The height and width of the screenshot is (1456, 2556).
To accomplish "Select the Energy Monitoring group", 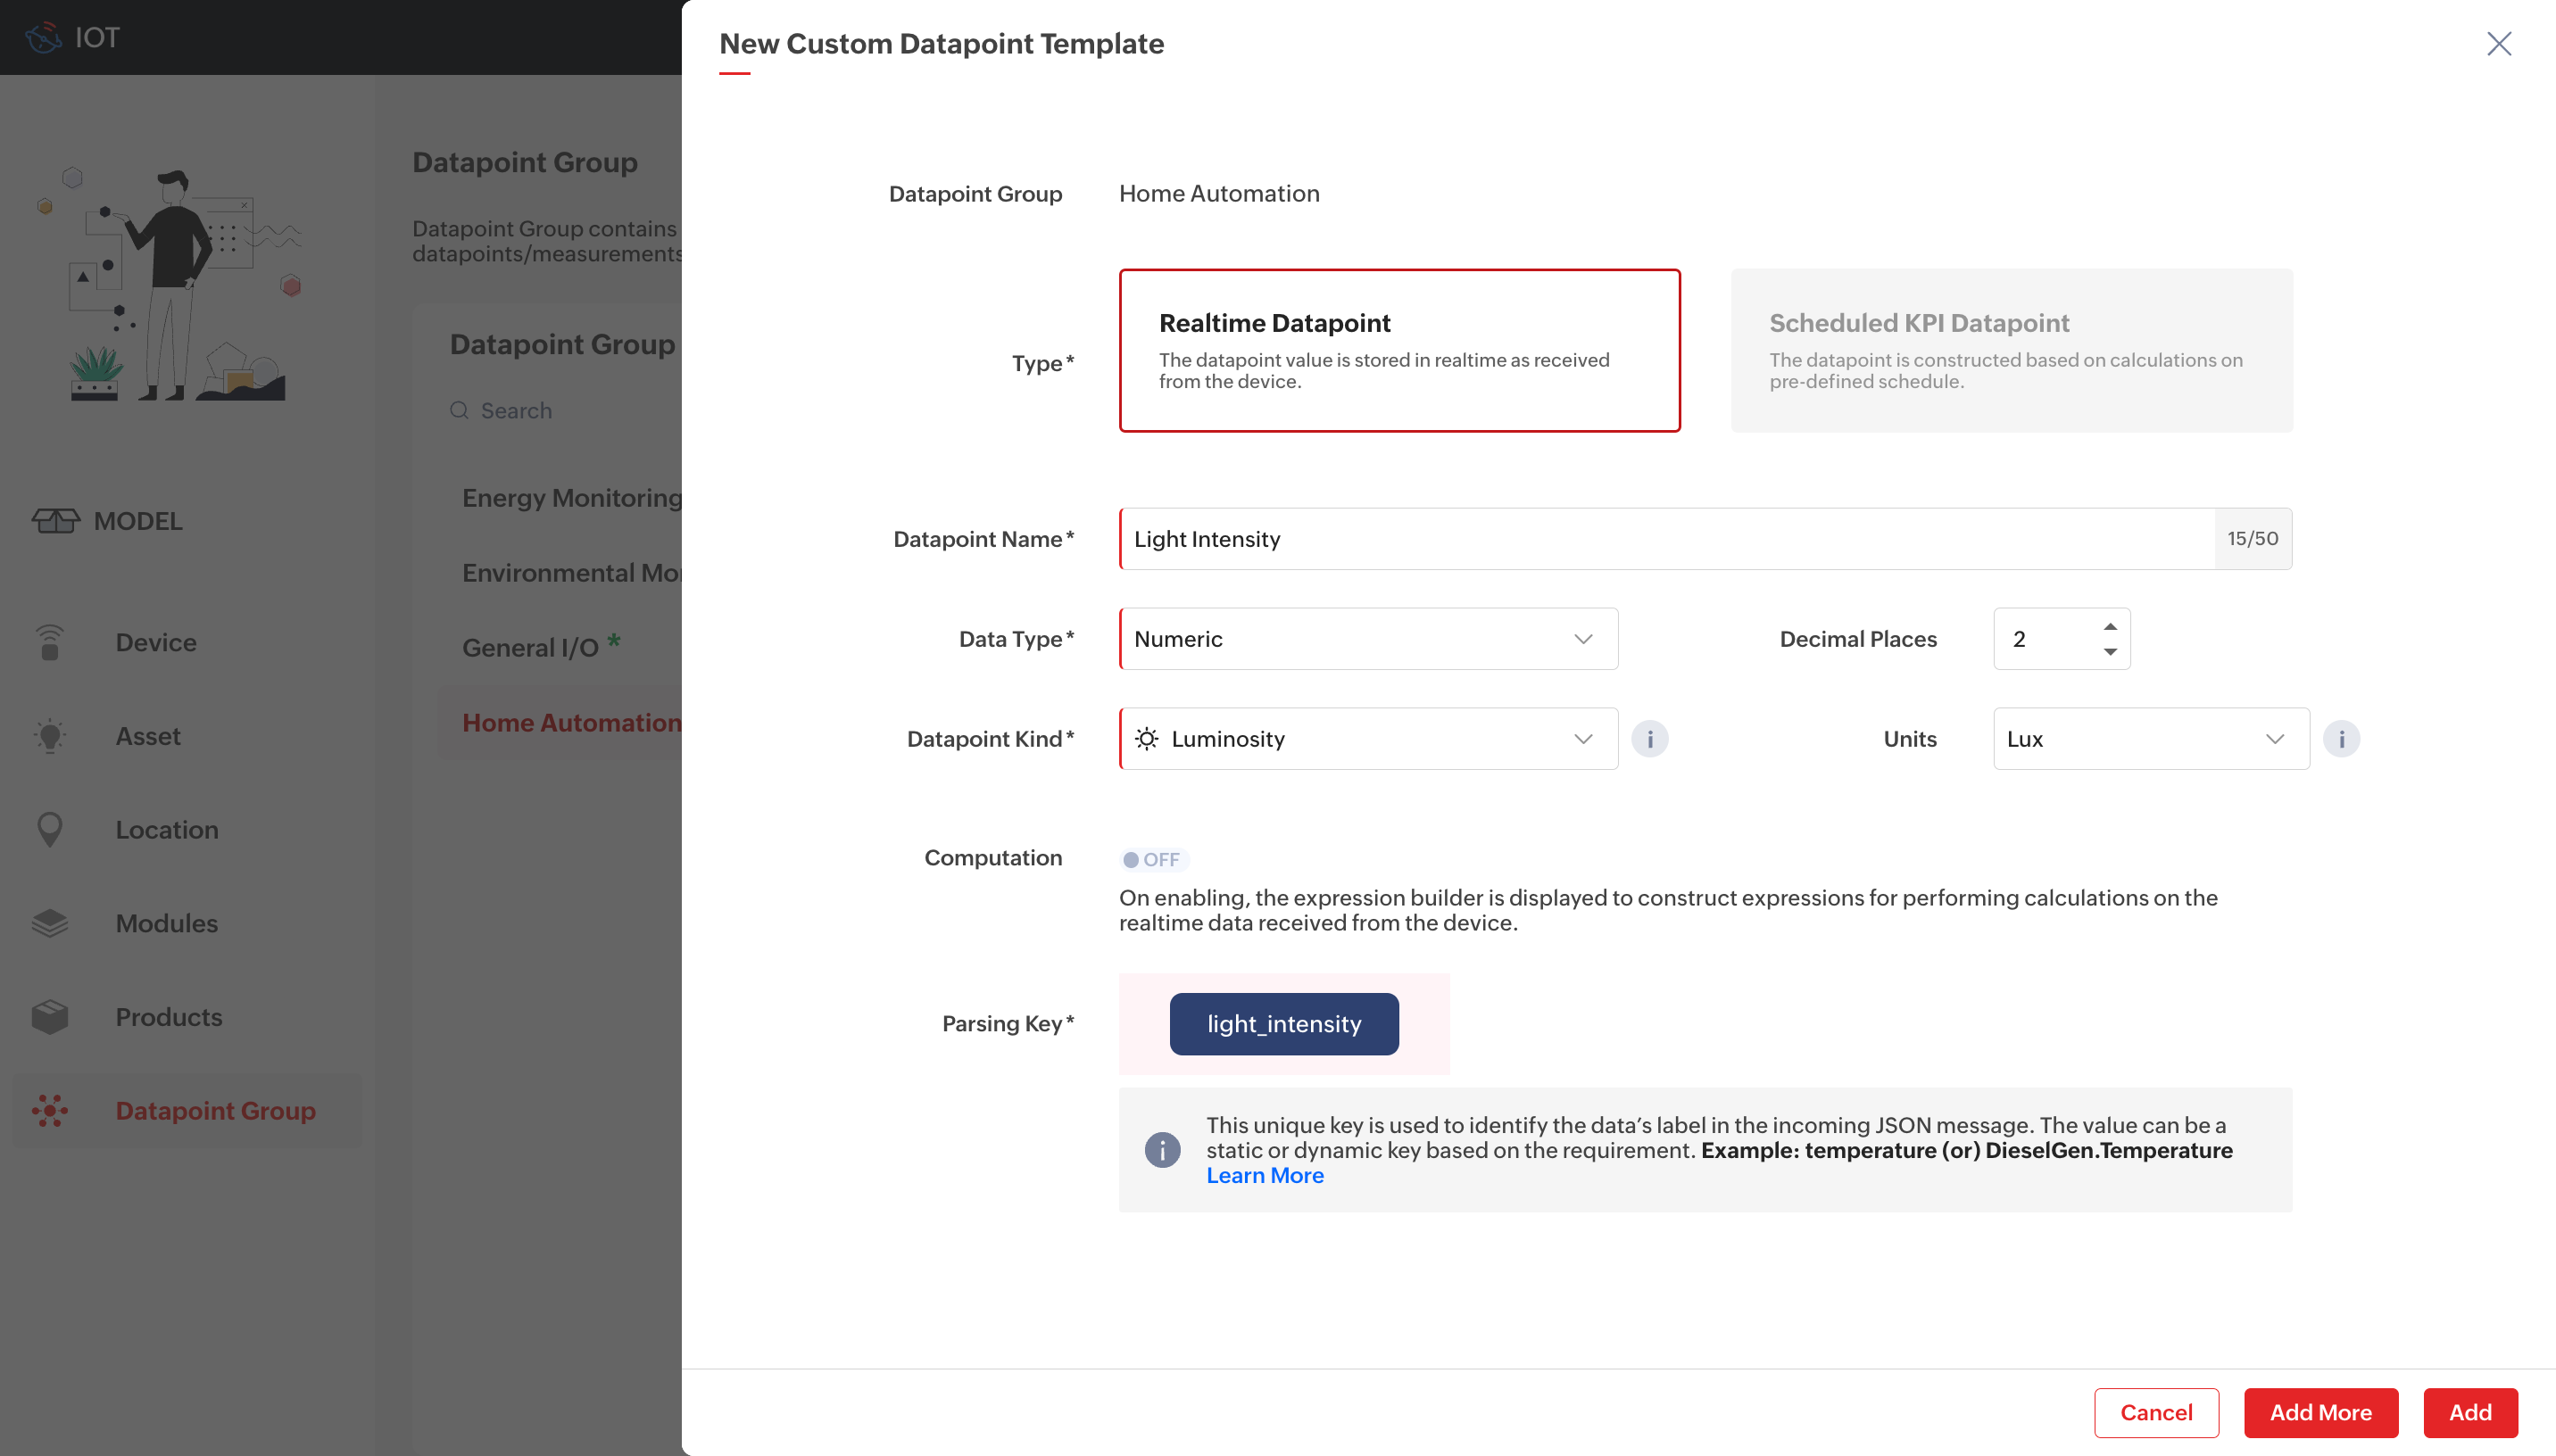I will (x=572, y=498).
